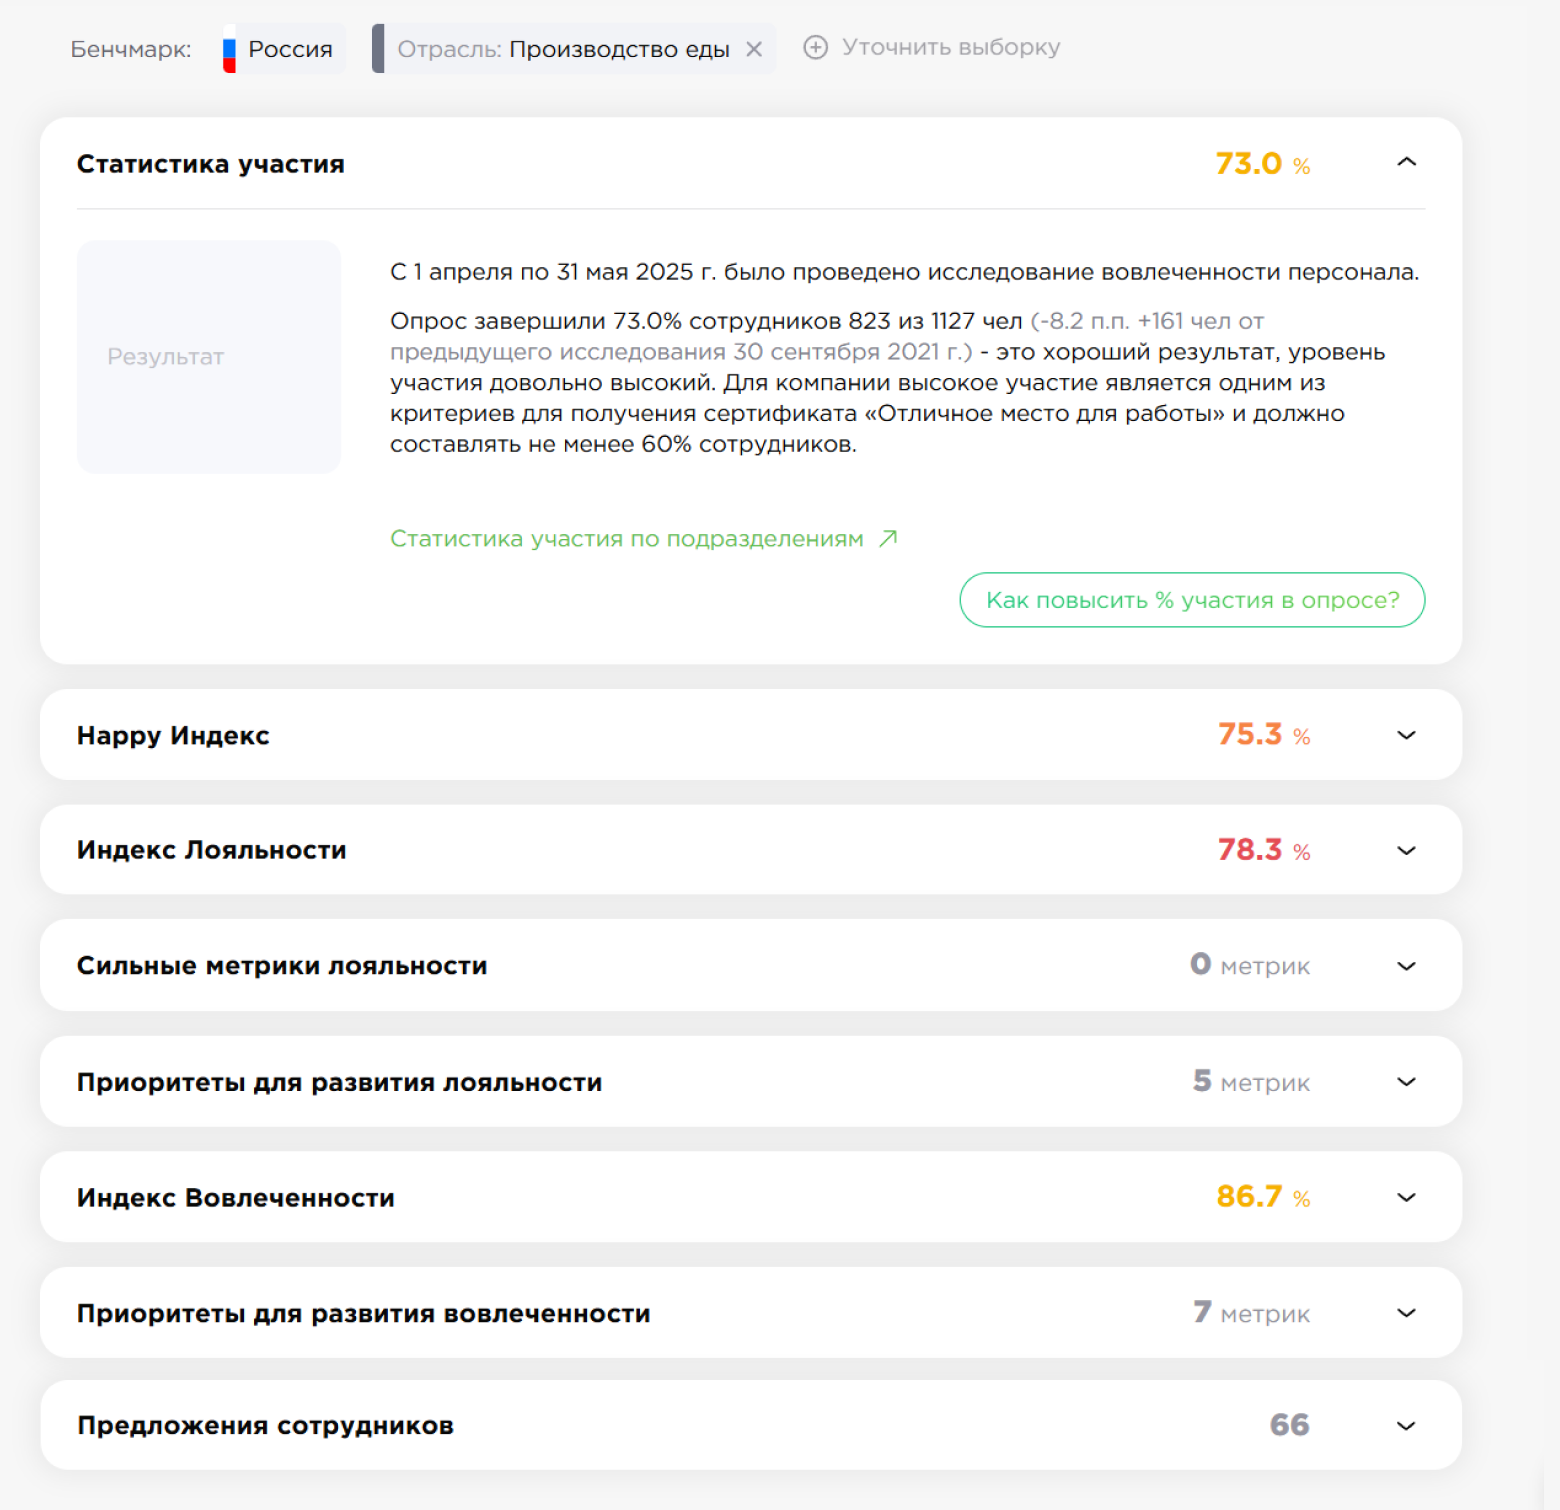Click the survey date sentence starting С 1 апреля
This screenshot has width=1560, height=1510.
[904, 272]
